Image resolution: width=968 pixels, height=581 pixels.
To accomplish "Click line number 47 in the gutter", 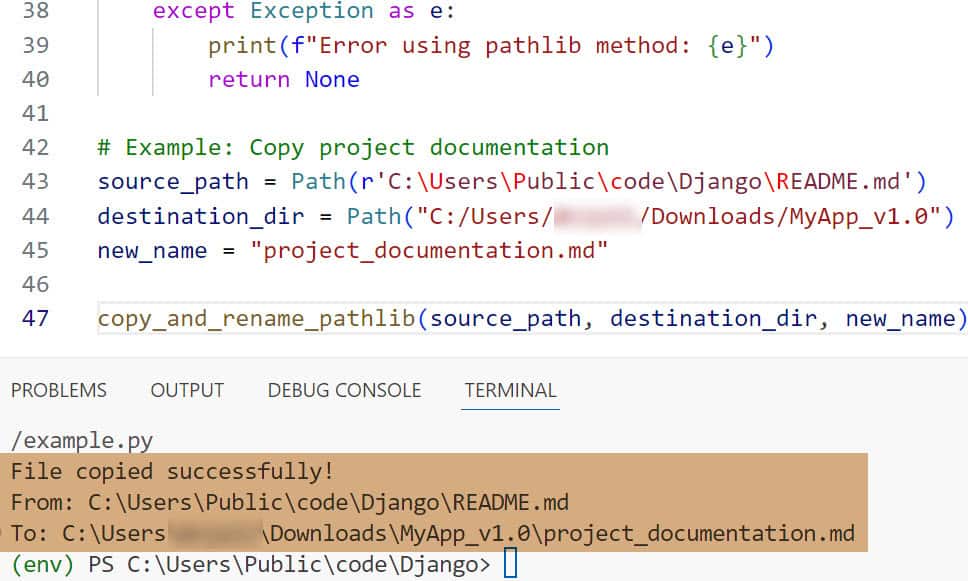I will coord(35,318).
